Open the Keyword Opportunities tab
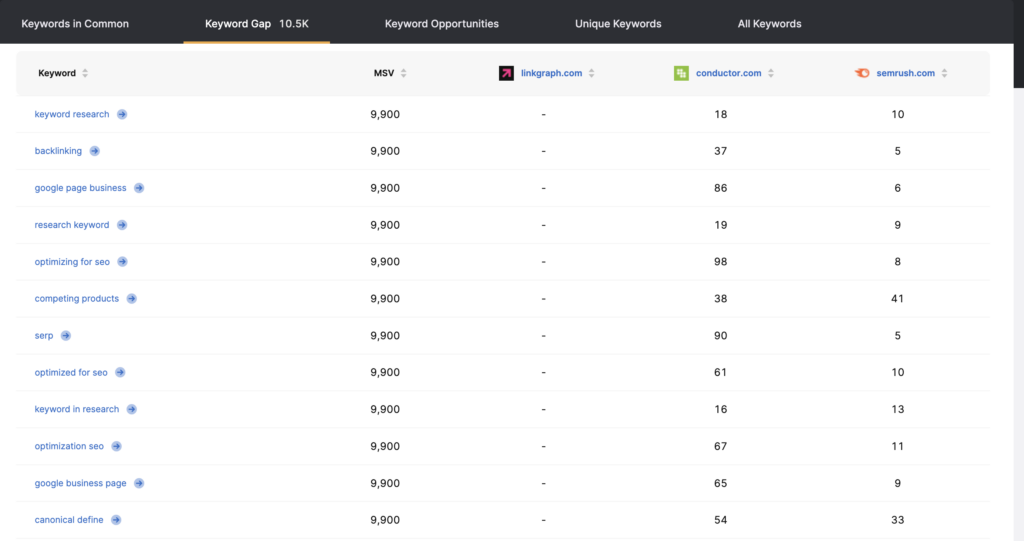The image size is (1024, 541). click(x=441, y=24)
